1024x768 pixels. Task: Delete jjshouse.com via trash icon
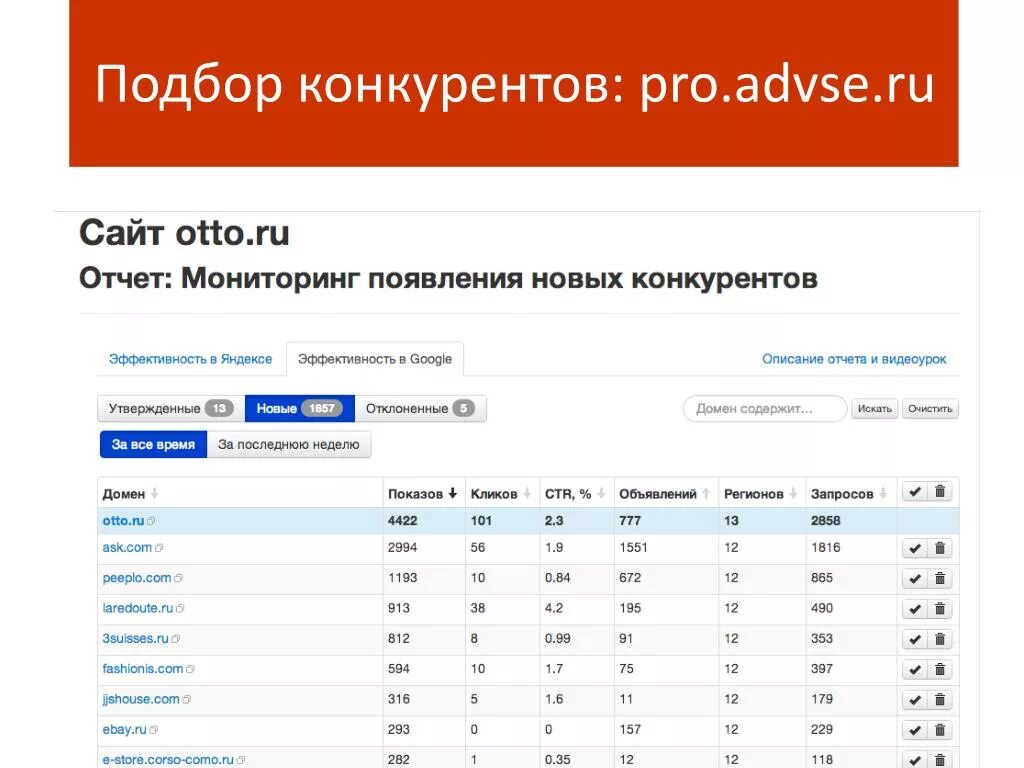940,700
